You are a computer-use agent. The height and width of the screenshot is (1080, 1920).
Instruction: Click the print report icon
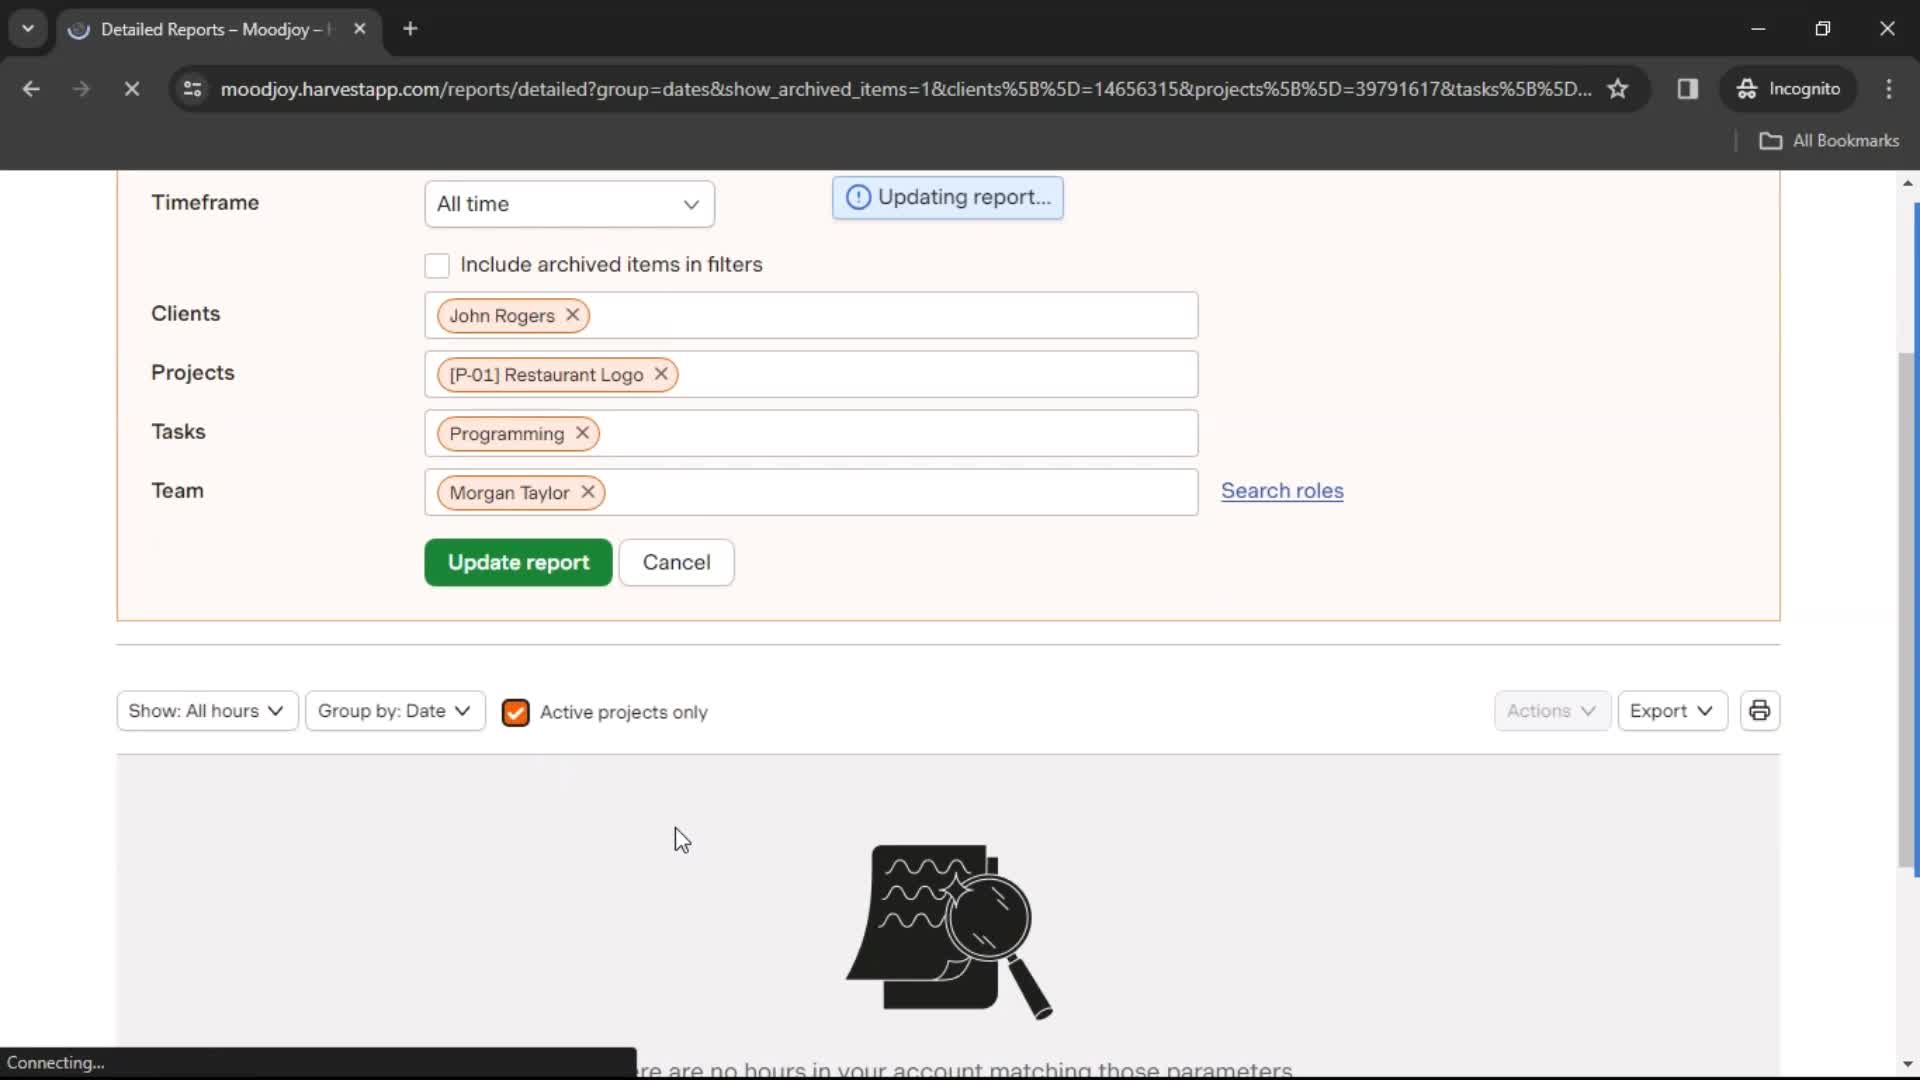tap(1762, 711)
